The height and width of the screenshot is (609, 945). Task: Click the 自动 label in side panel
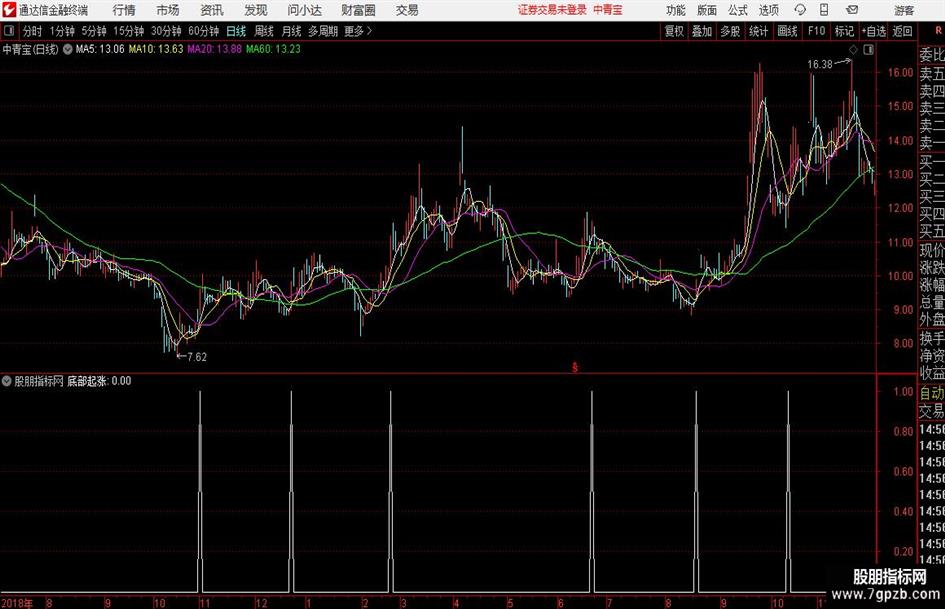click(932, 393)
